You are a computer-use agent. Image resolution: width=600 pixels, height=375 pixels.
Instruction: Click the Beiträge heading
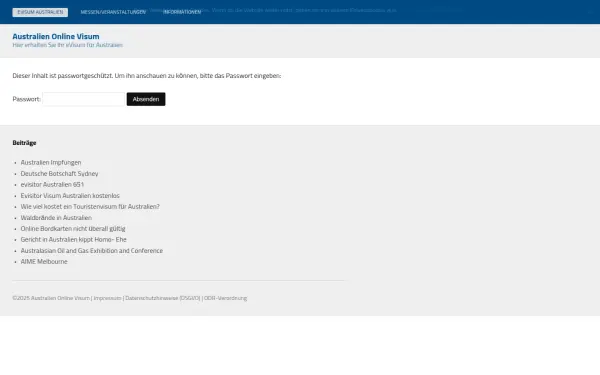coord(24,143)
